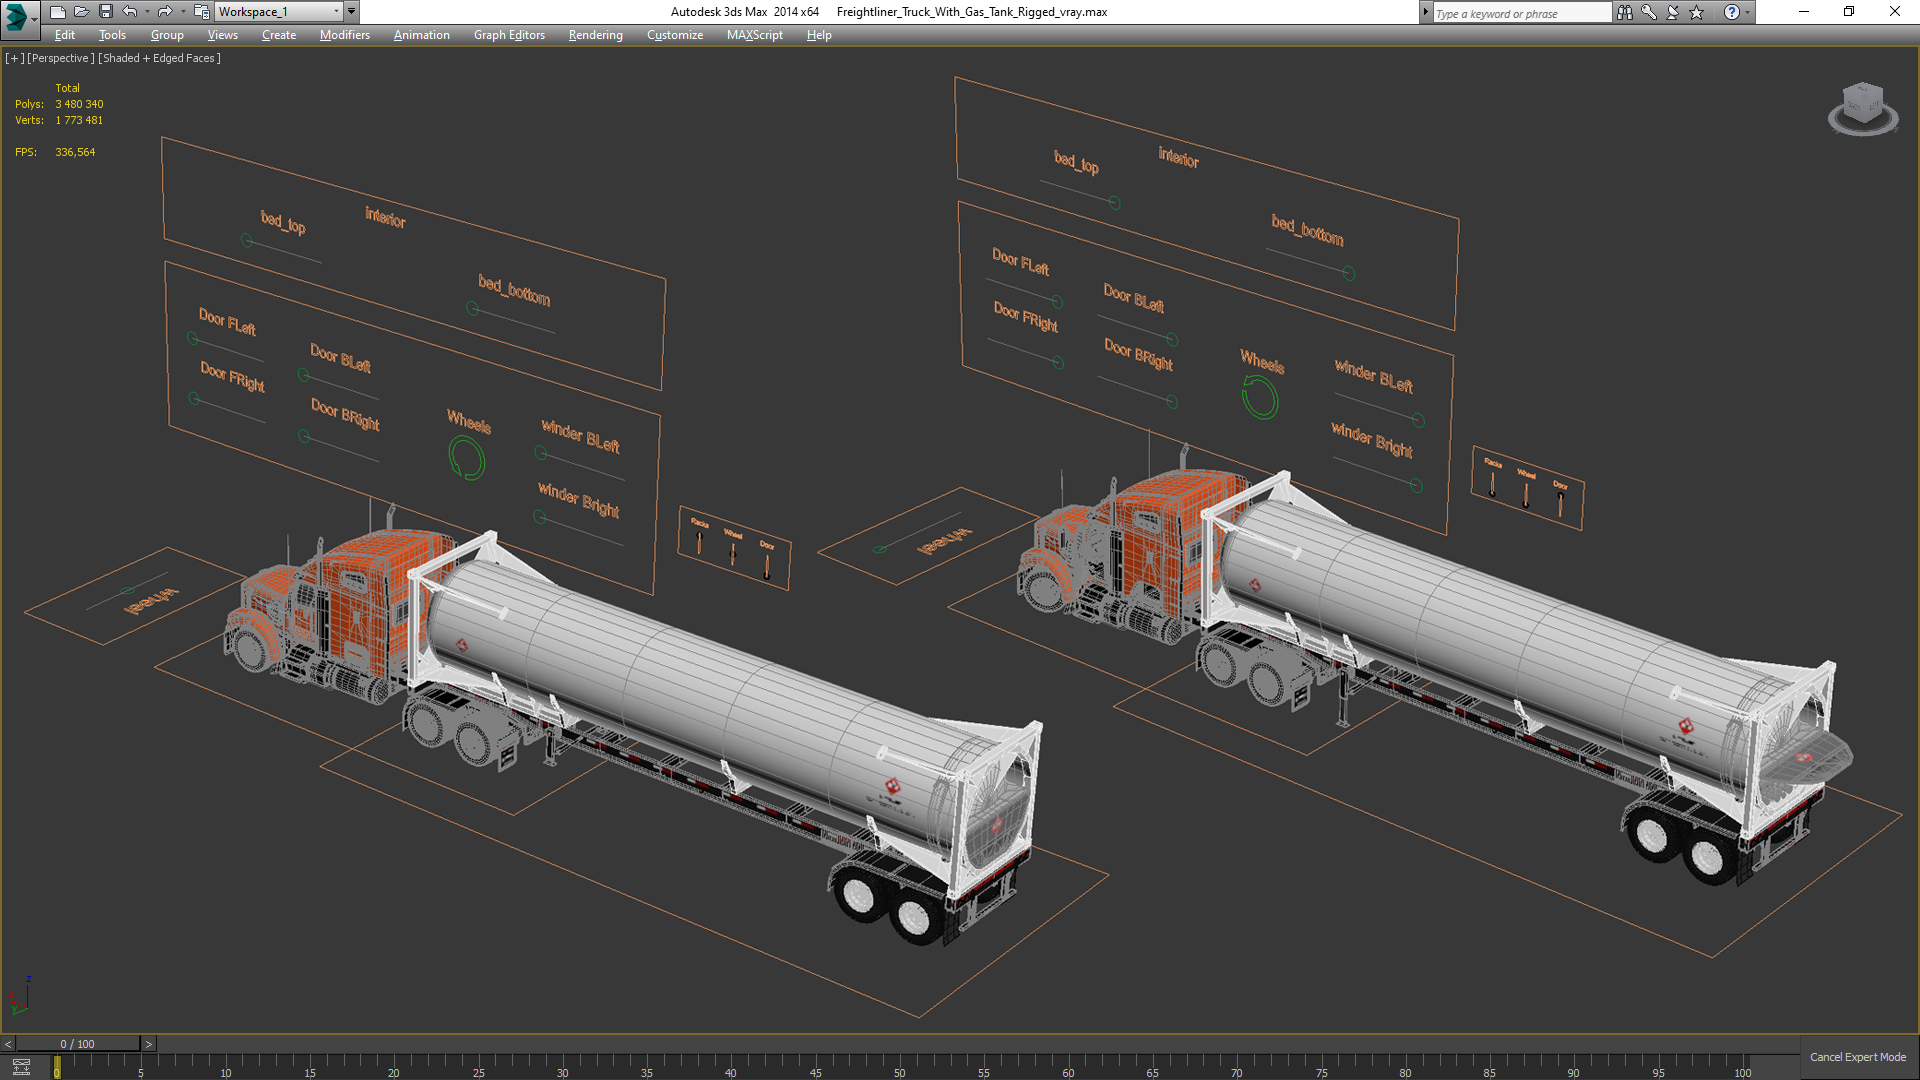Open Subscription Center key icon
The width and height of the screenshot is (1920, 1080).
(x=1648, y=12)
